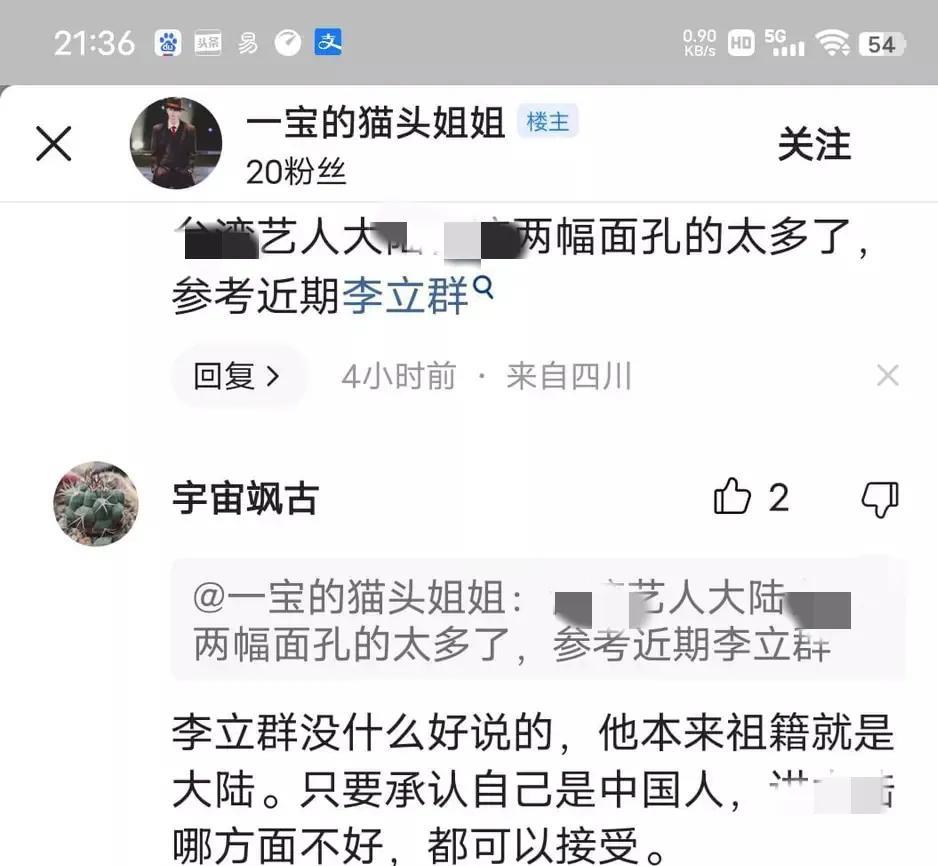
Task: Open the 宇宙飒古 username
Action: click(245, 498)
